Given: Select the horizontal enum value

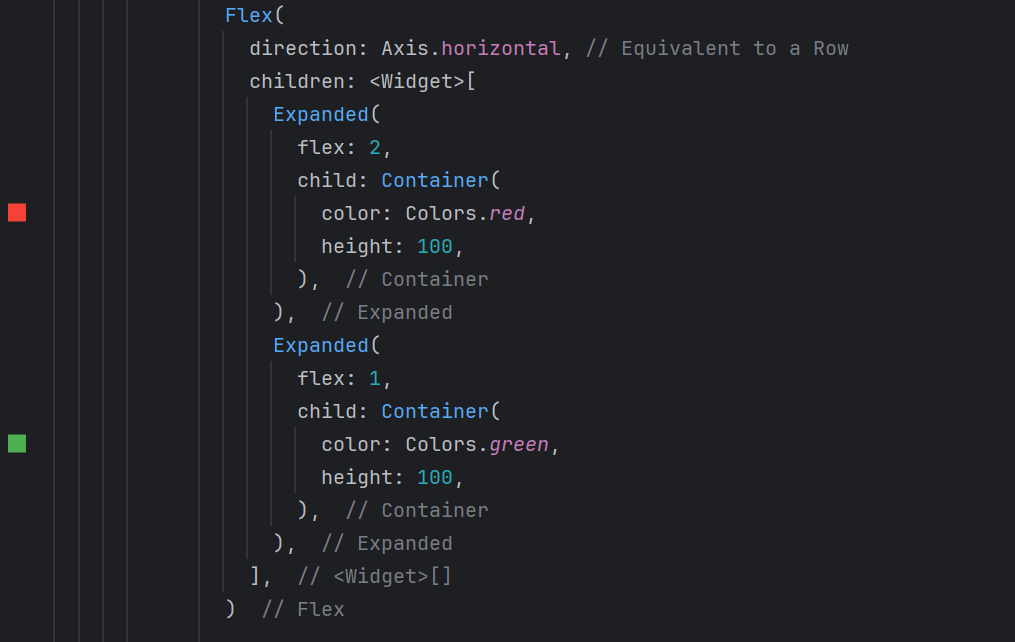Looking at the screenshot, I should click(501, 49).
